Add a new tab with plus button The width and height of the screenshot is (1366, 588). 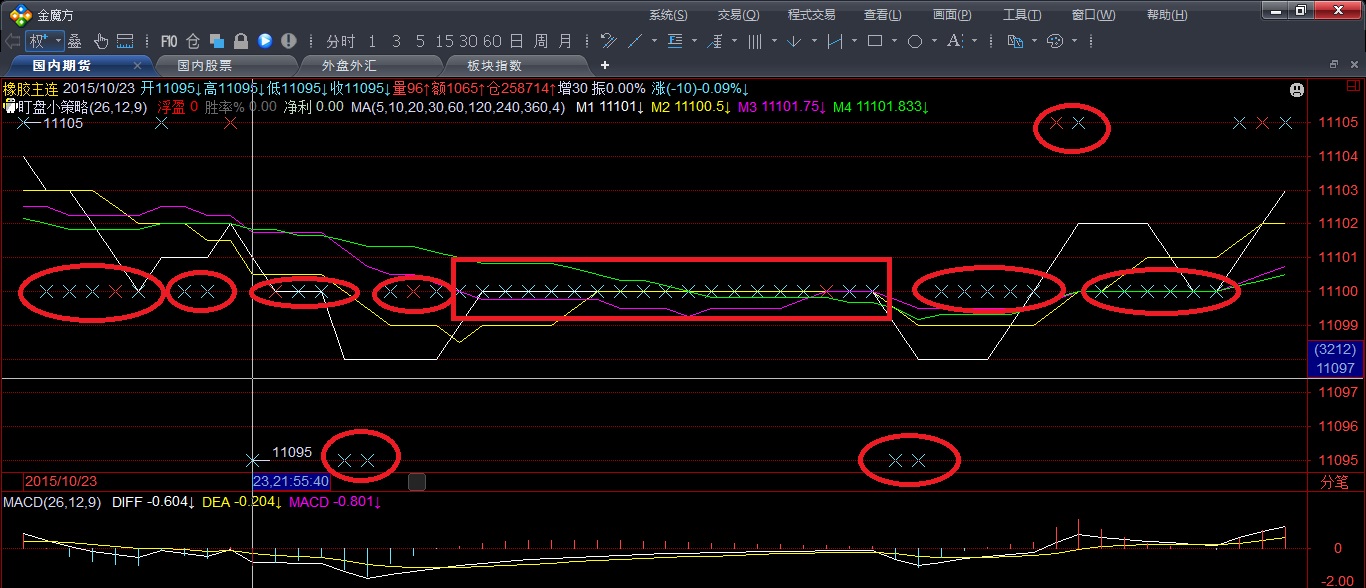604,65
